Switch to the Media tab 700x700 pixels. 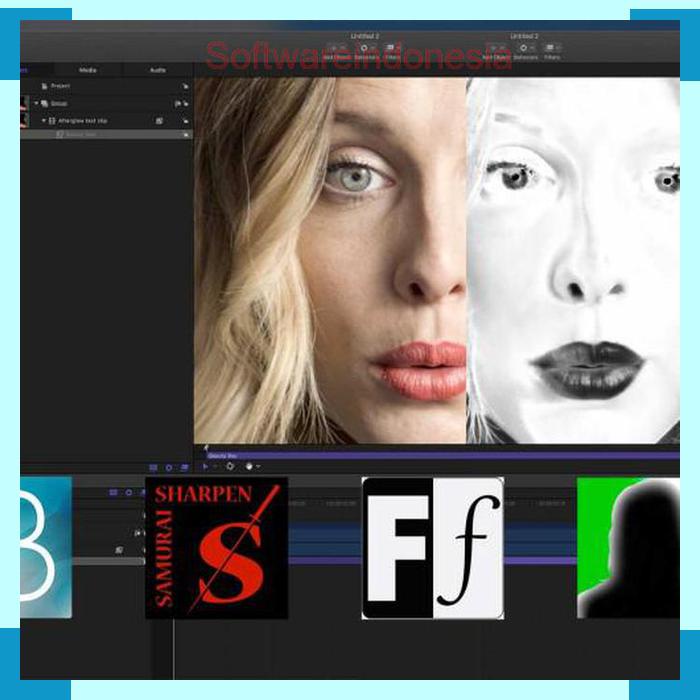click(x=88, y=70)
